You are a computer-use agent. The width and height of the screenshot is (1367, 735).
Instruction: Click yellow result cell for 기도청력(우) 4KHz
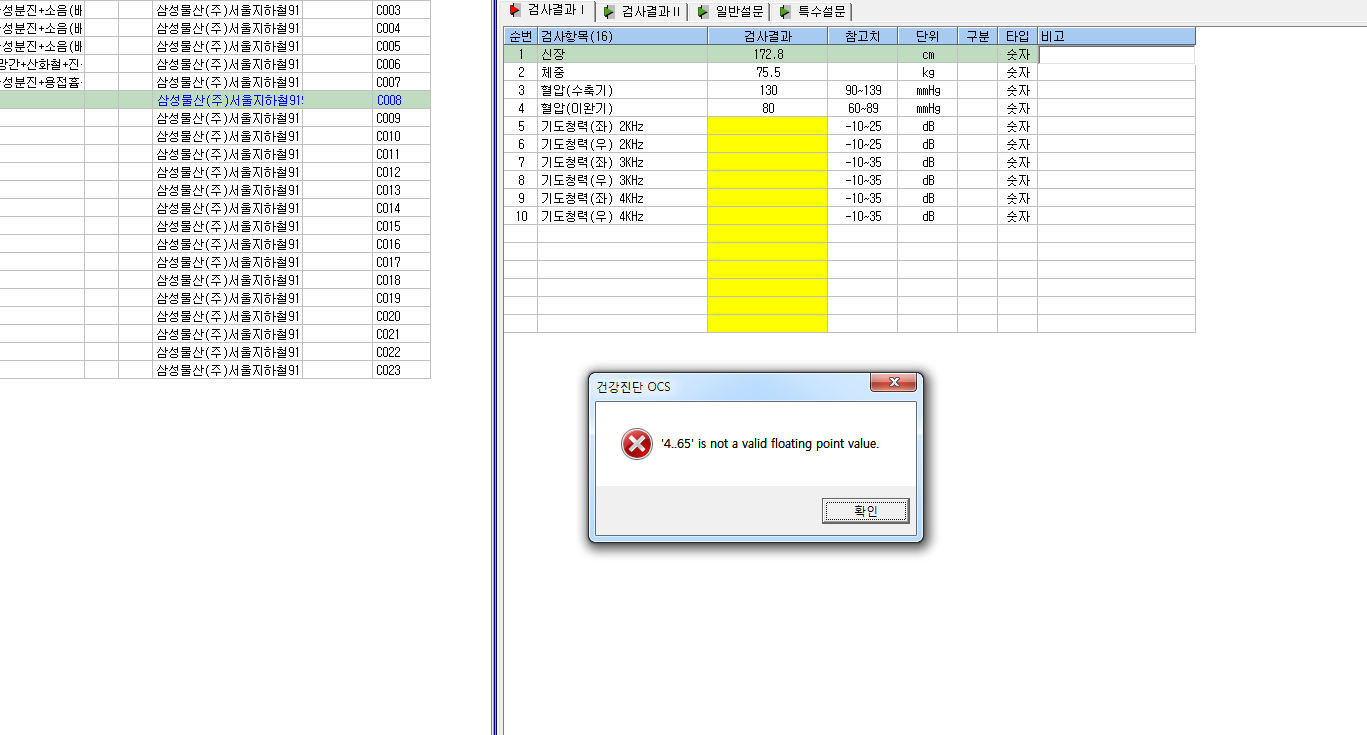(767, 216)
